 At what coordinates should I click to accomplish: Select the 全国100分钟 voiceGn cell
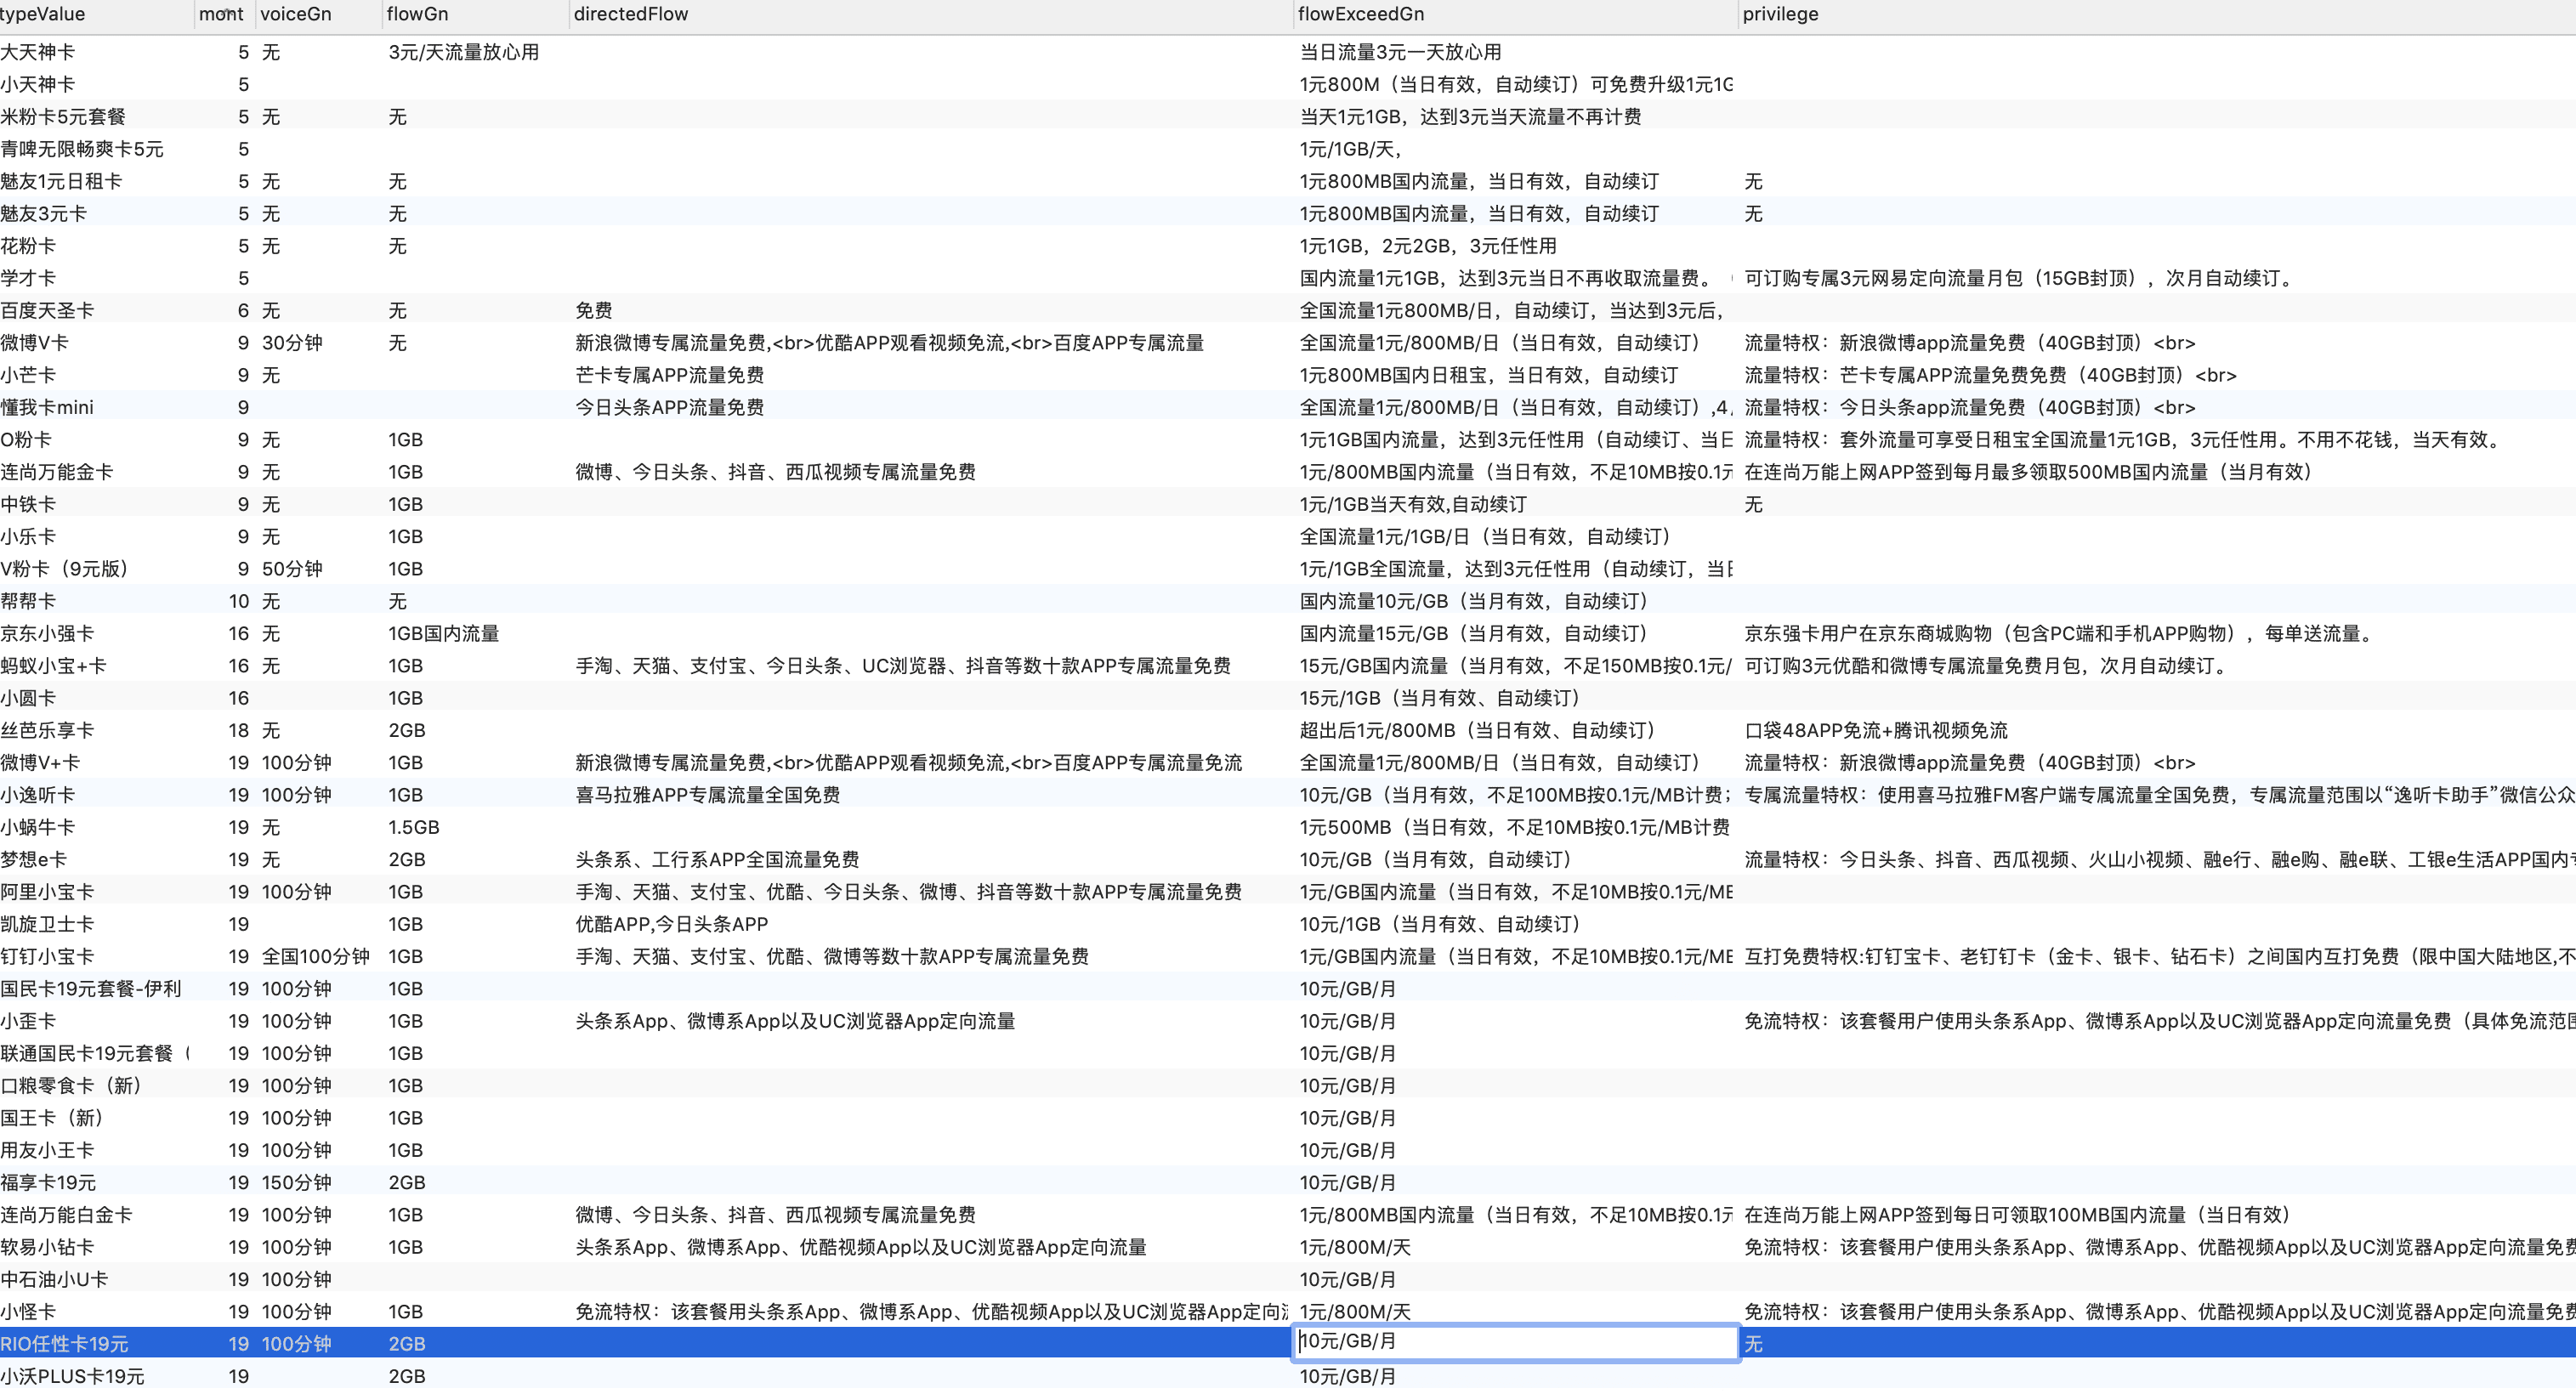(316, 956)
